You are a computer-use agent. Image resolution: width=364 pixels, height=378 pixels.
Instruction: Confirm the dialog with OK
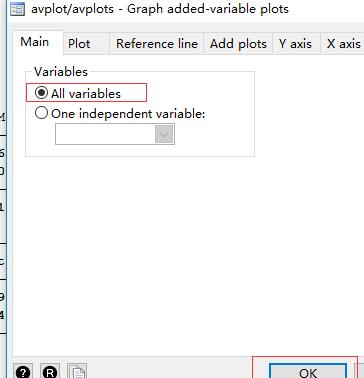pos(308,371)
